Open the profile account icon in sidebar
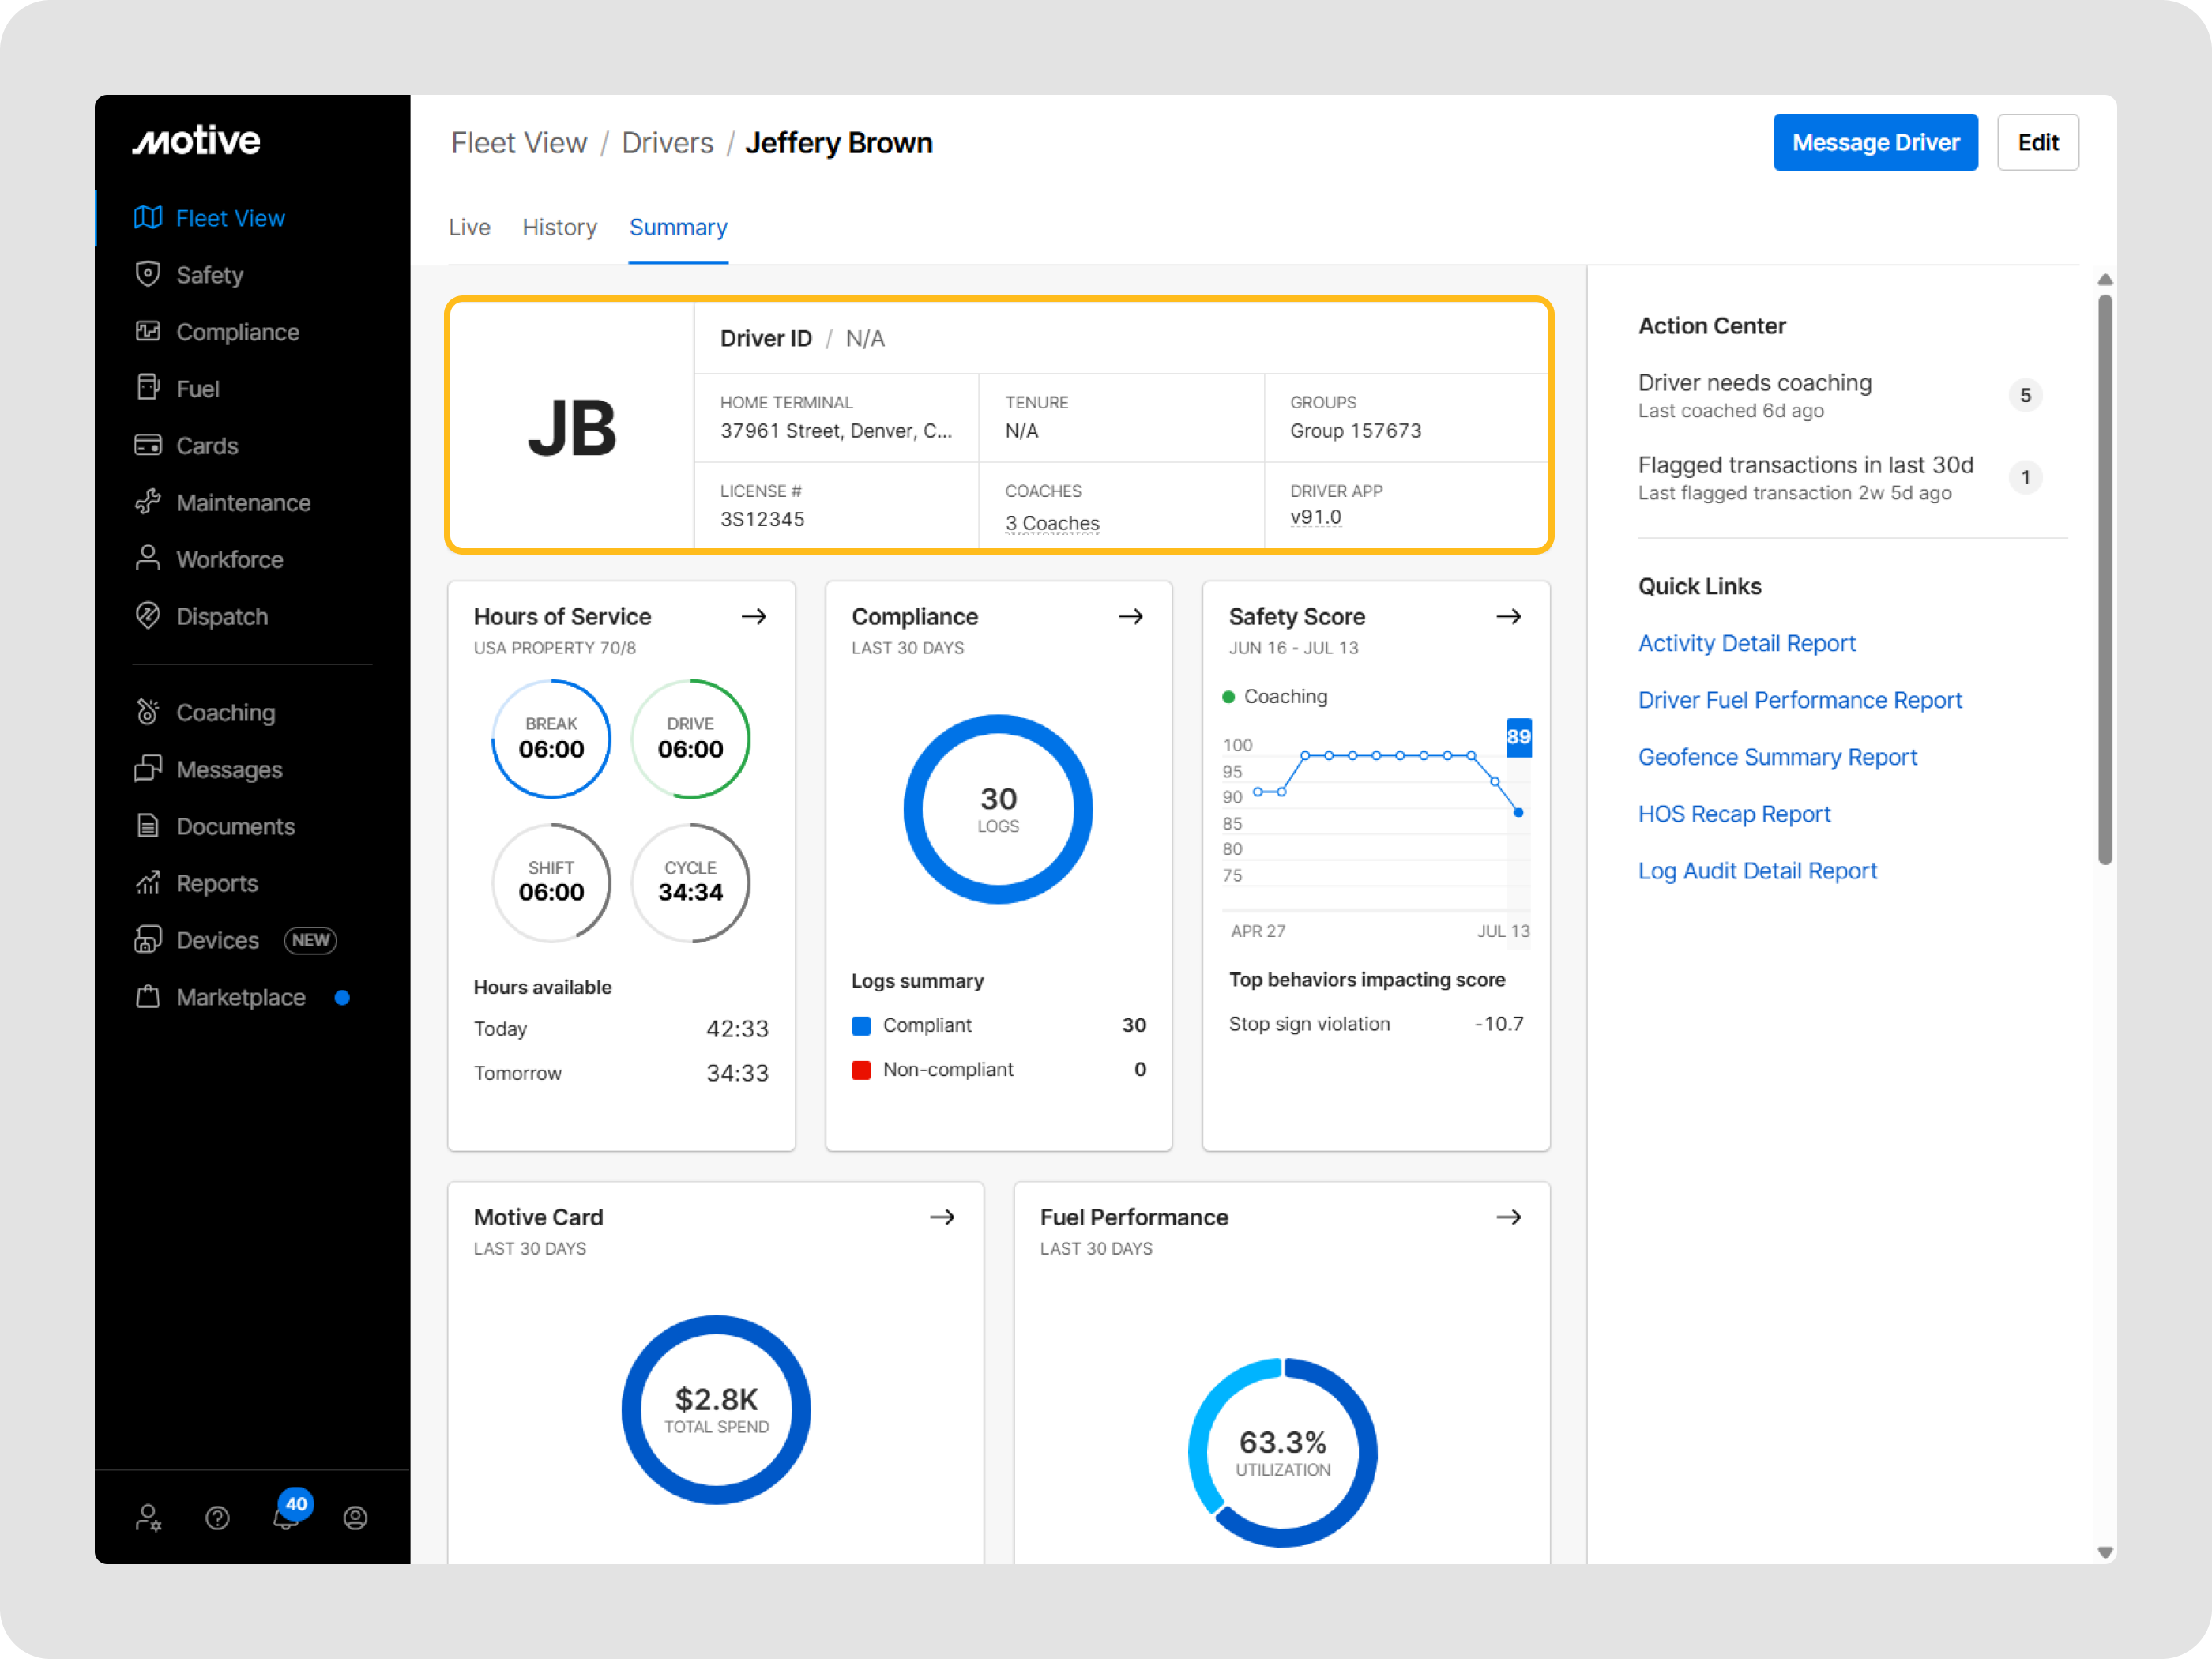 pos(355,1518)
